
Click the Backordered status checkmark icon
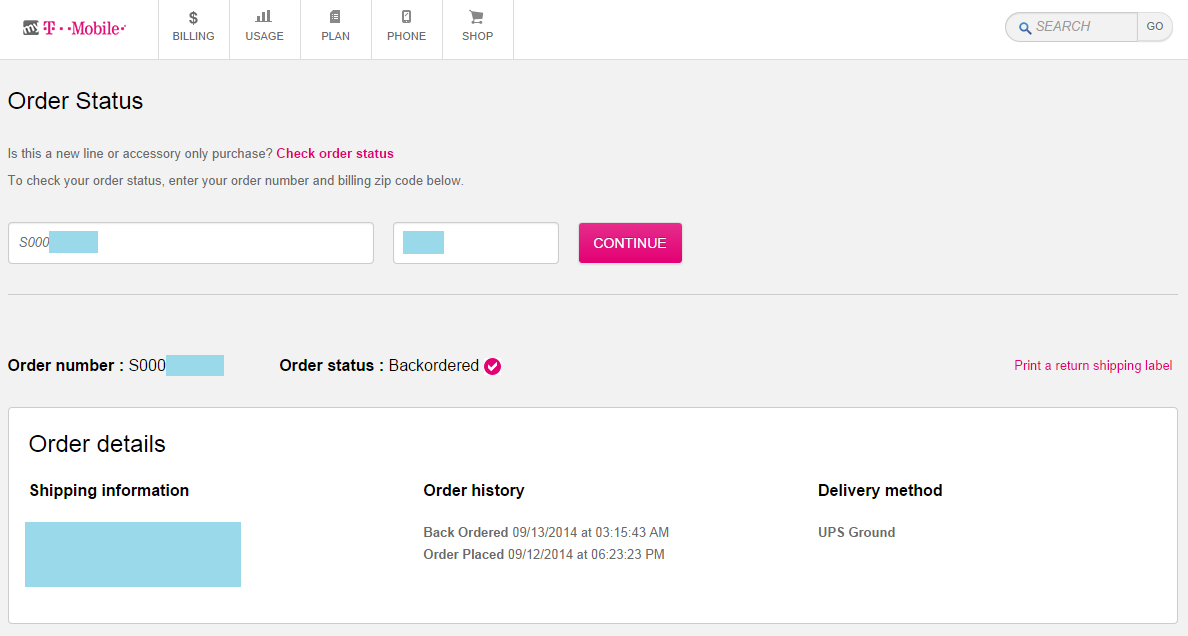(492, 366)
